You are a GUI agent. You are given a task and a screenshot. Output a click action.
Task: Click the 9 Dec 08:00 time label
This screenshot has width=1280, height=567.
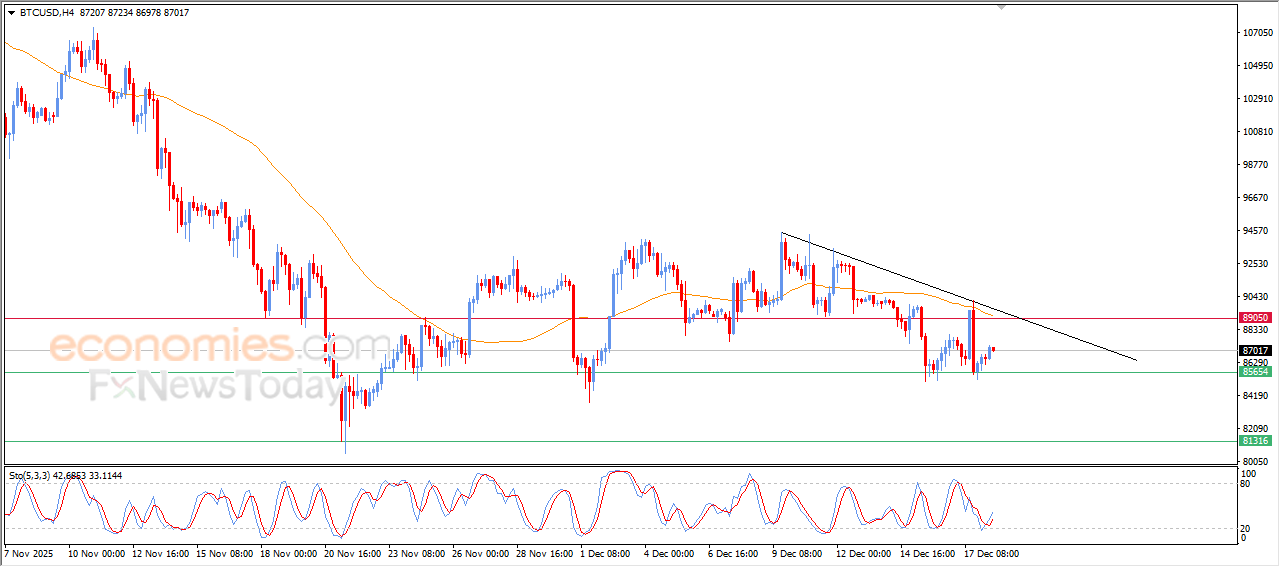[797, 553]
